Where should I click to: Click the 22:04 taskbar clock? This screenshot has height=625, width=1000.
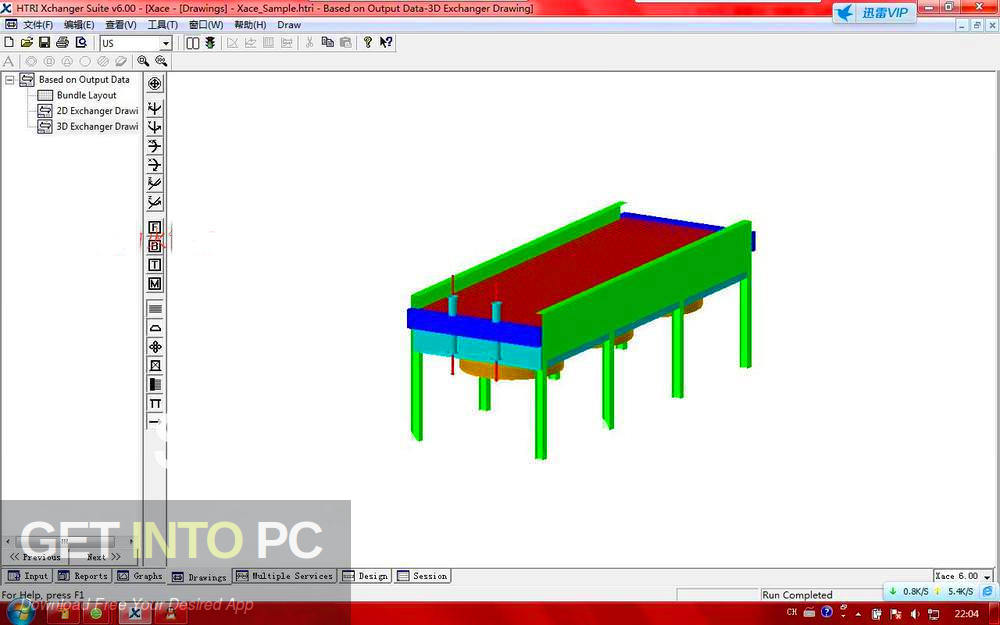pyautogui.click(x=967, y=614)
